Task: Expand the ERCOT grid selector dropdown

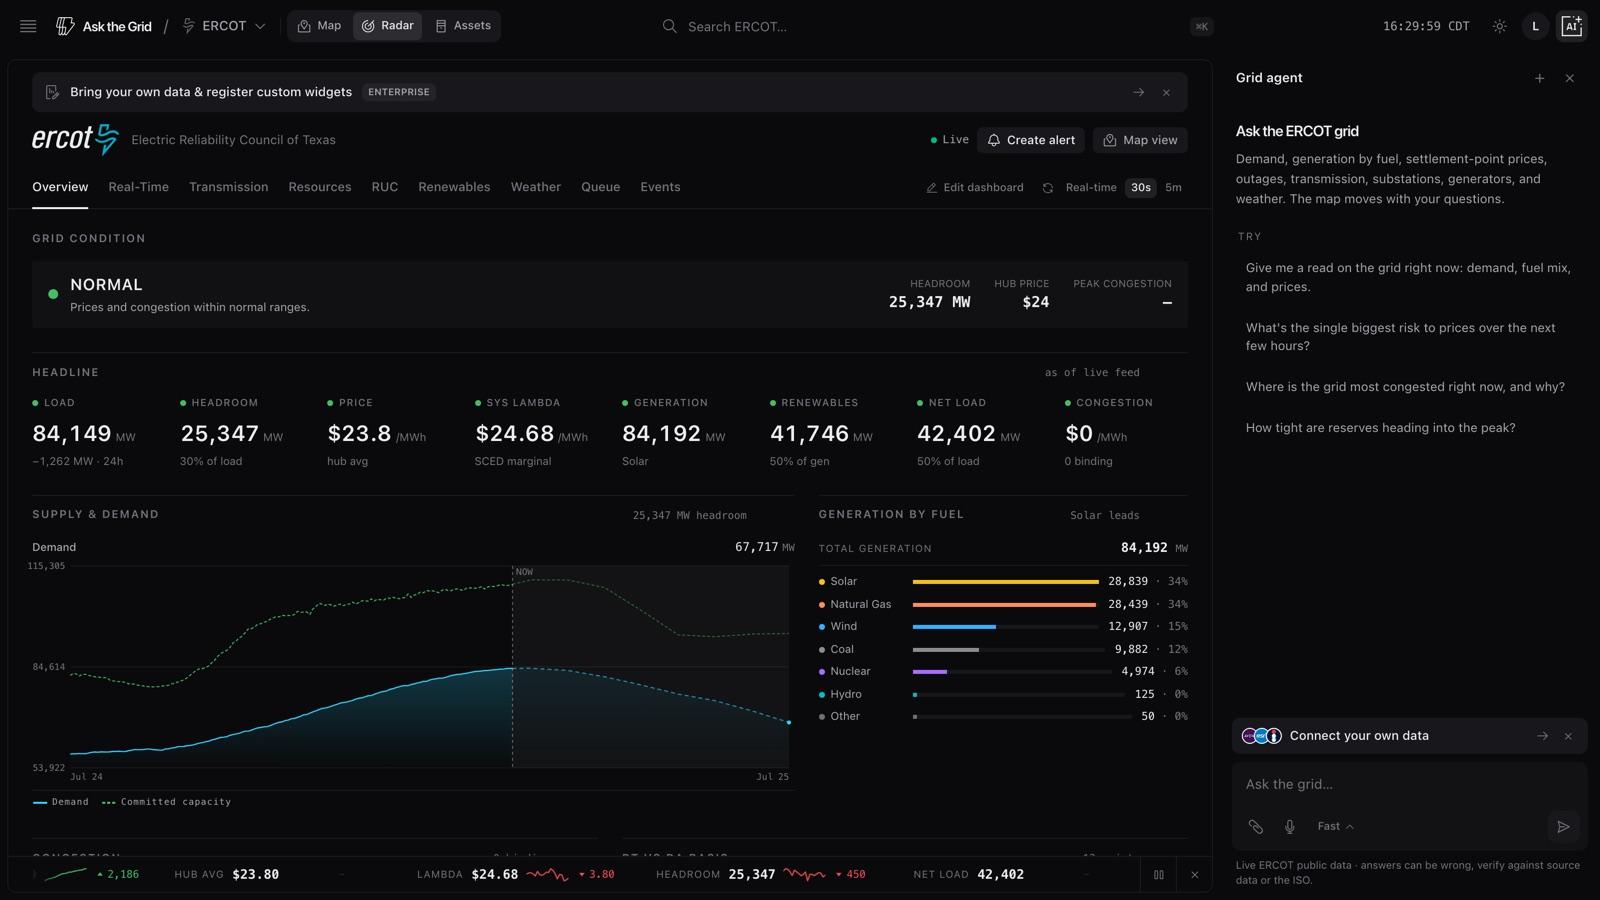Action: coord(224,26)
